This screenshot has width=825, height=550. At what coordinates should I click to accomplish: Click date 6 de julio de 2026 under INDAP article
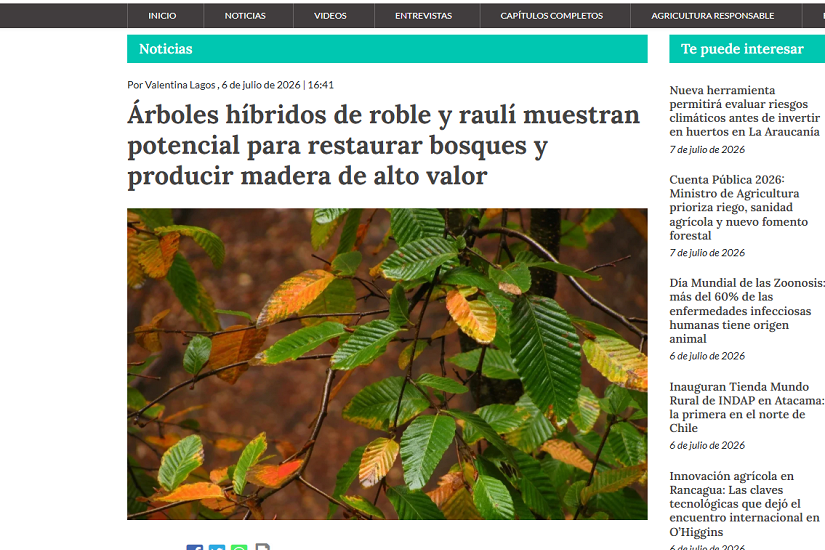(707, 445)
